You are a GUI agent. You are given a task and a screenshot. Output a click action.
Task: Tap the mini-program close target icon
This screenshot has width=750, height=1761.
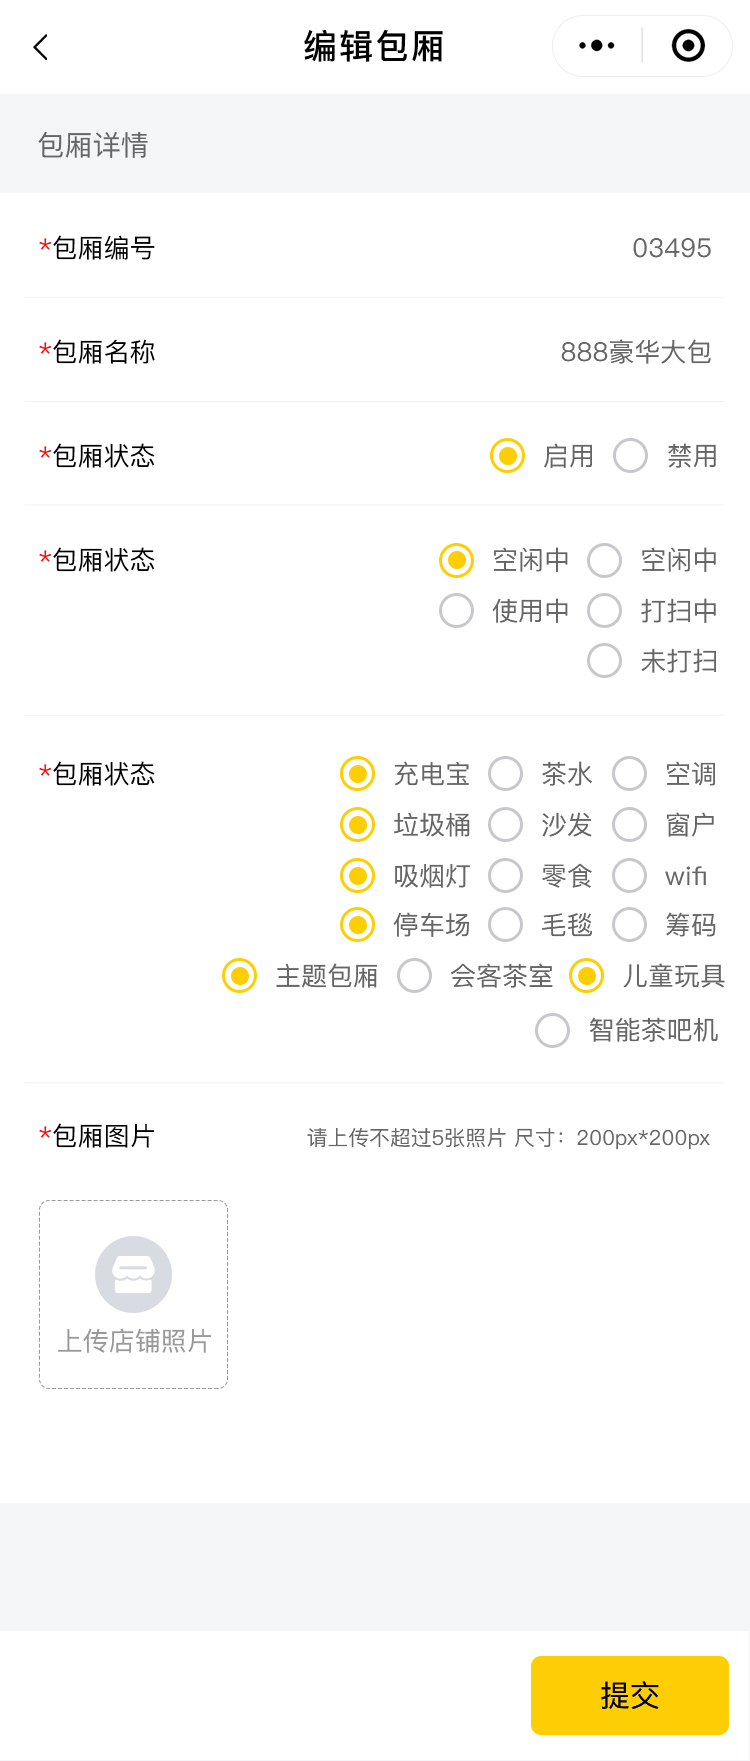coord(688,46)
